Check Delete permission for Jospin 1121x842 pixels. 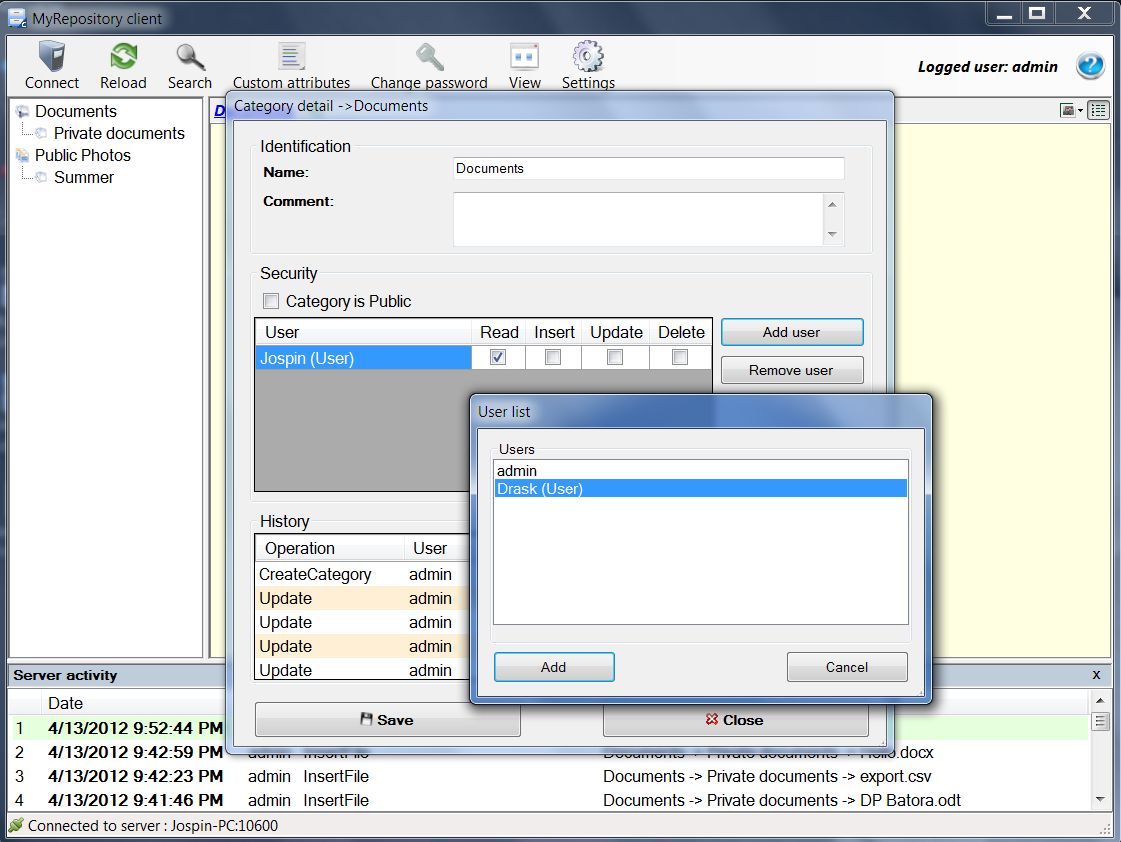(x=680, y=357)
